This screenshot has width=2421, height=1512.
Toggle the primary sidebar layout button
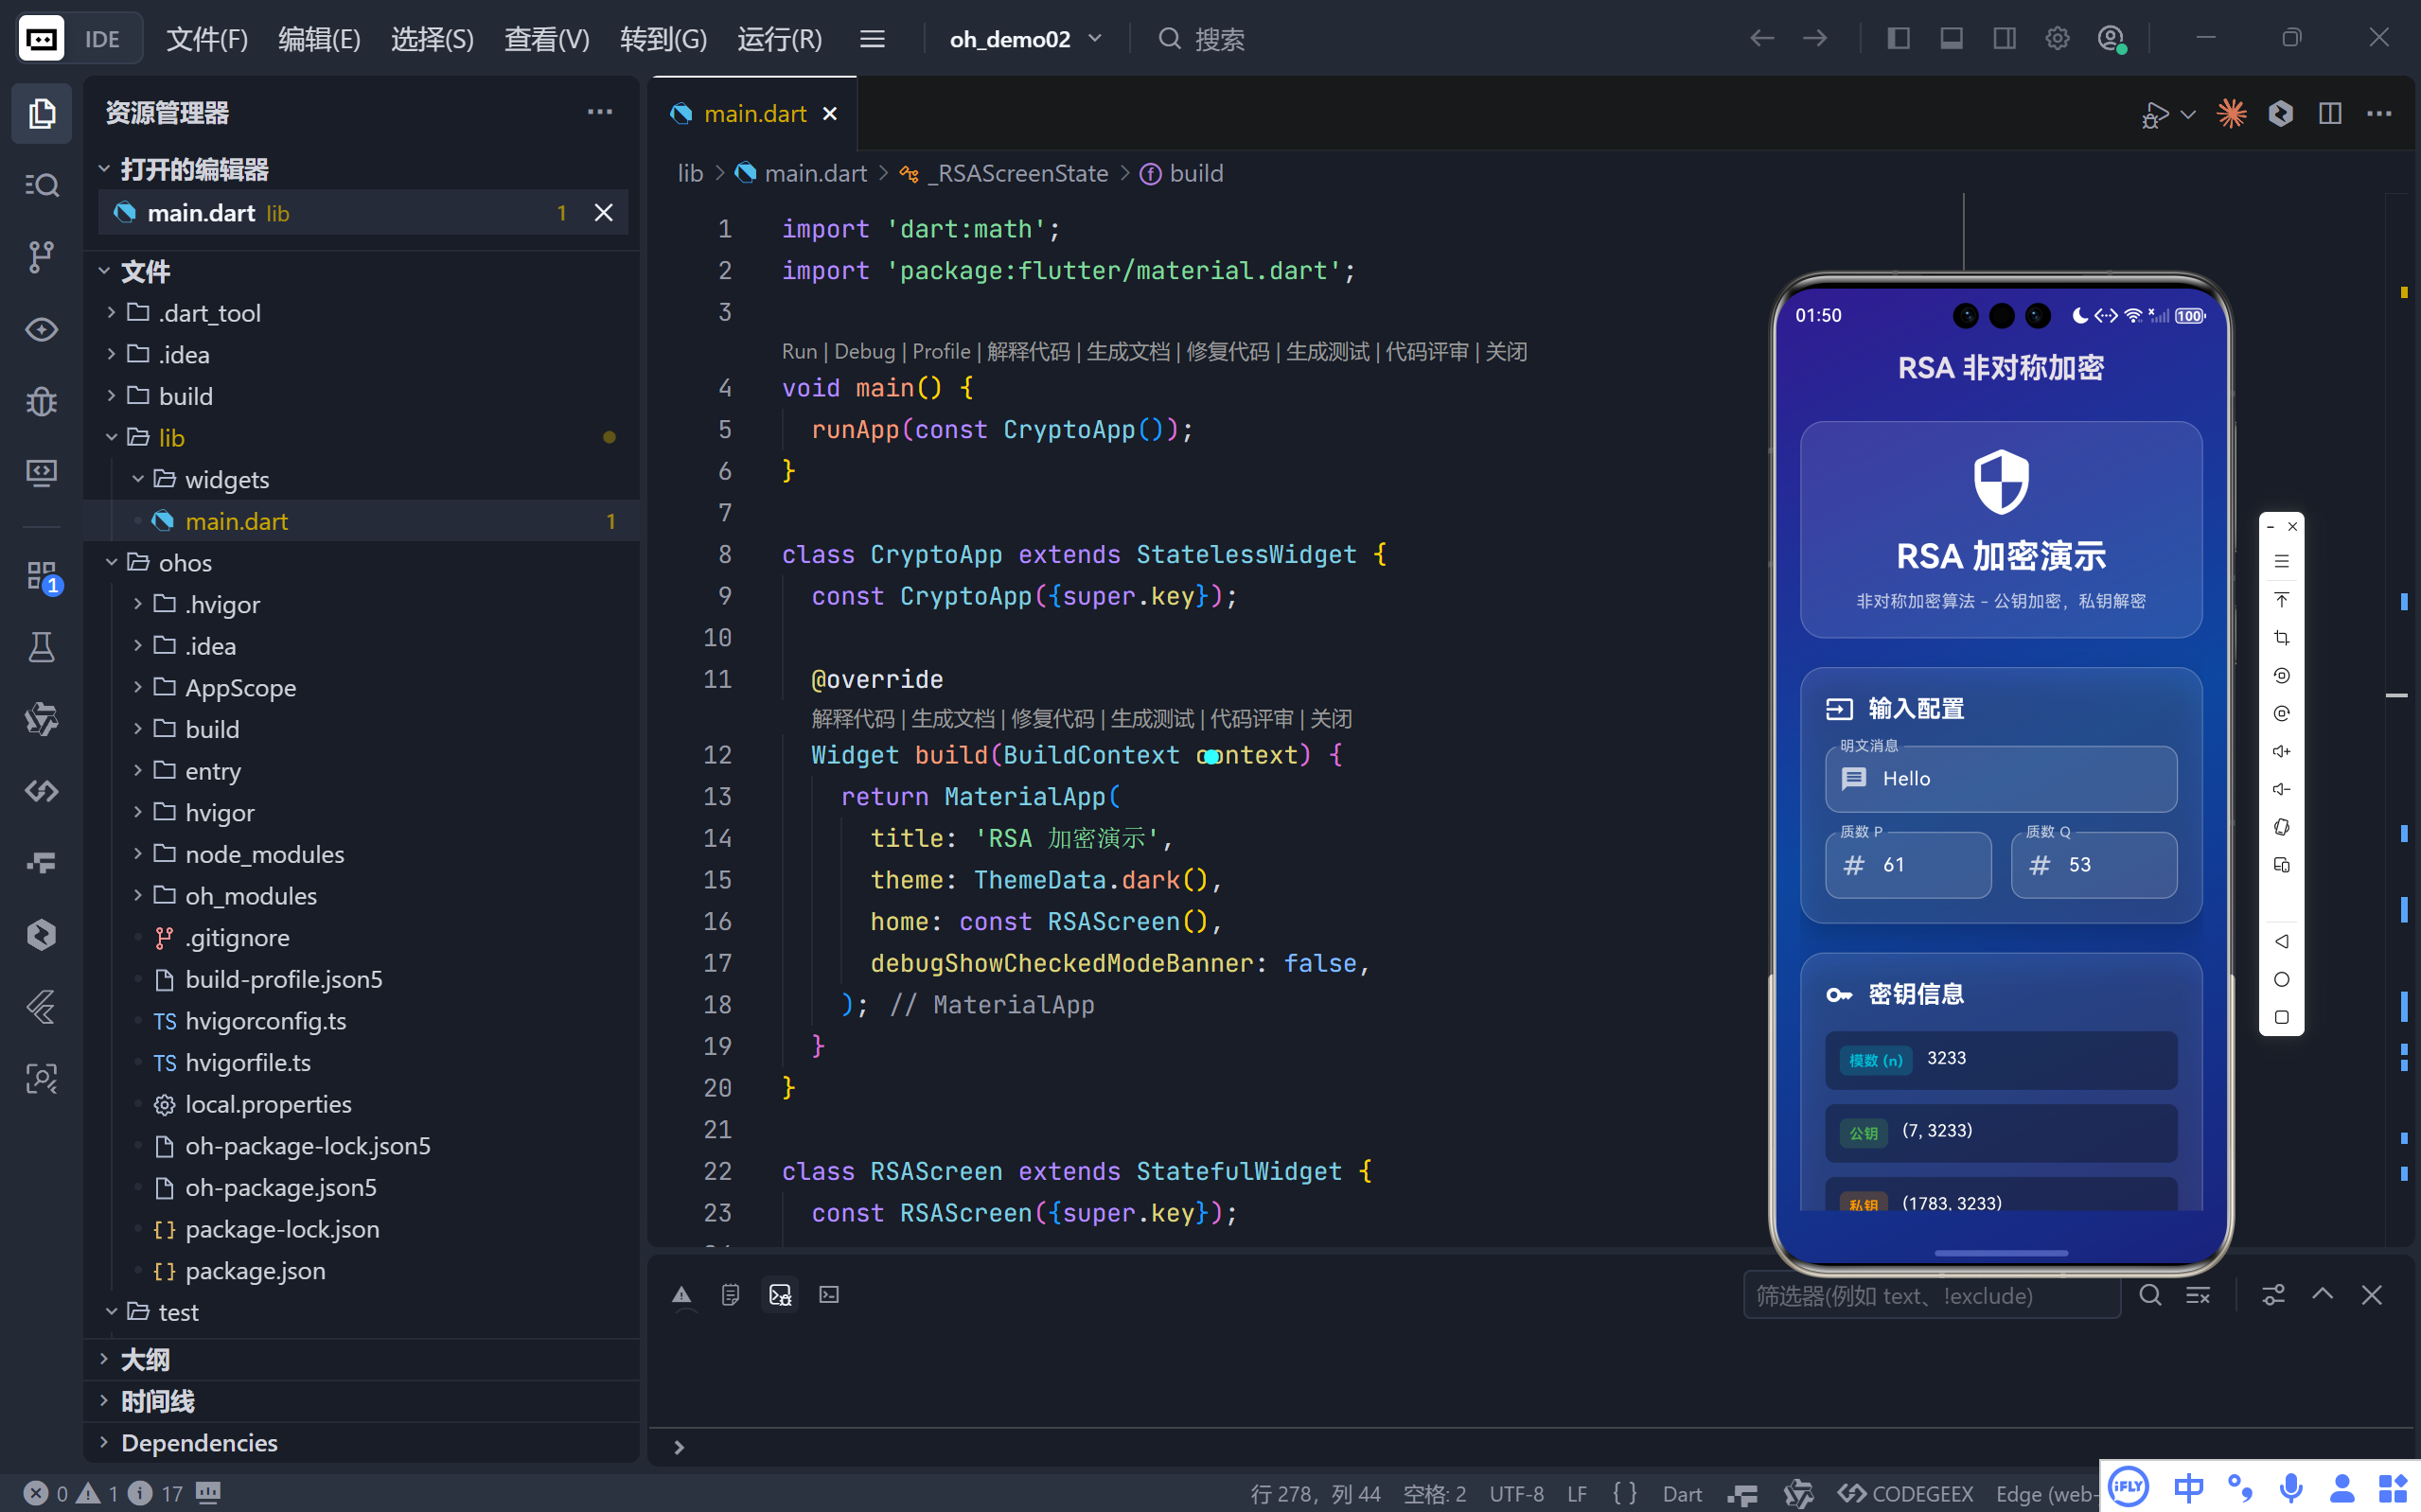click(1898, 39)
